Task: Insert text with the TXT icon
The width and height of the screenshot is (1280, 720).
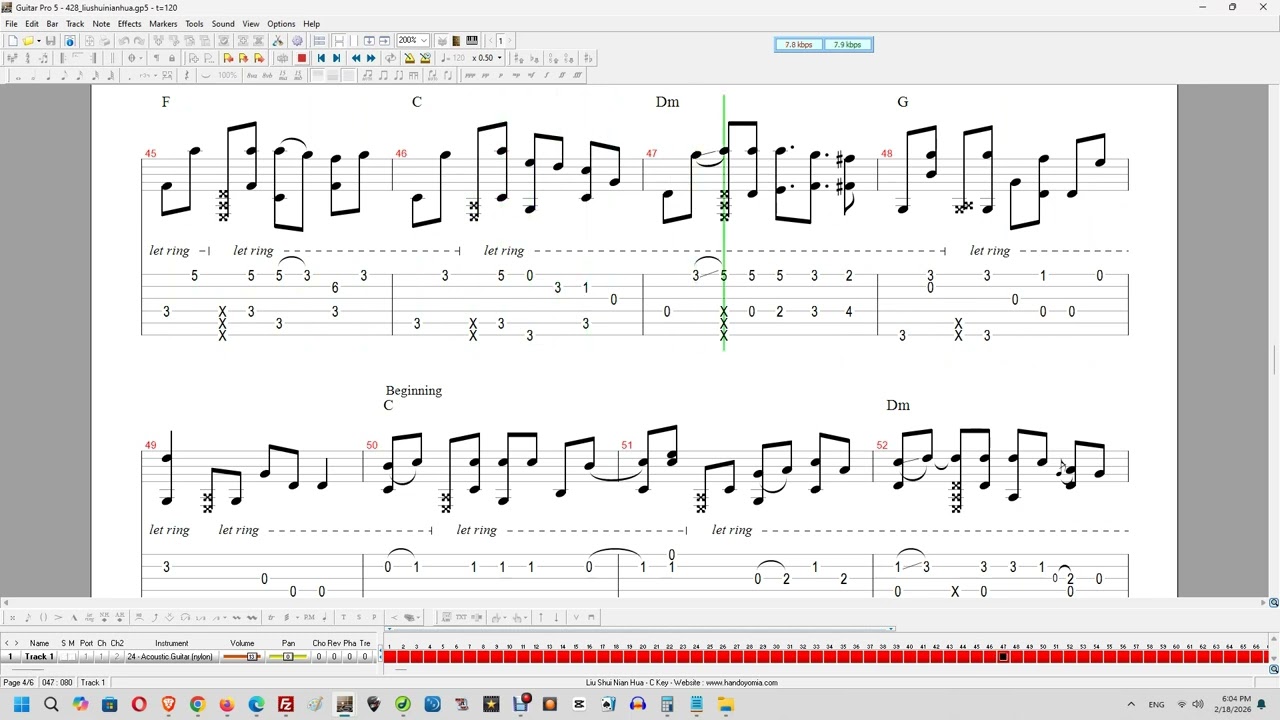Action: [461, 617]
